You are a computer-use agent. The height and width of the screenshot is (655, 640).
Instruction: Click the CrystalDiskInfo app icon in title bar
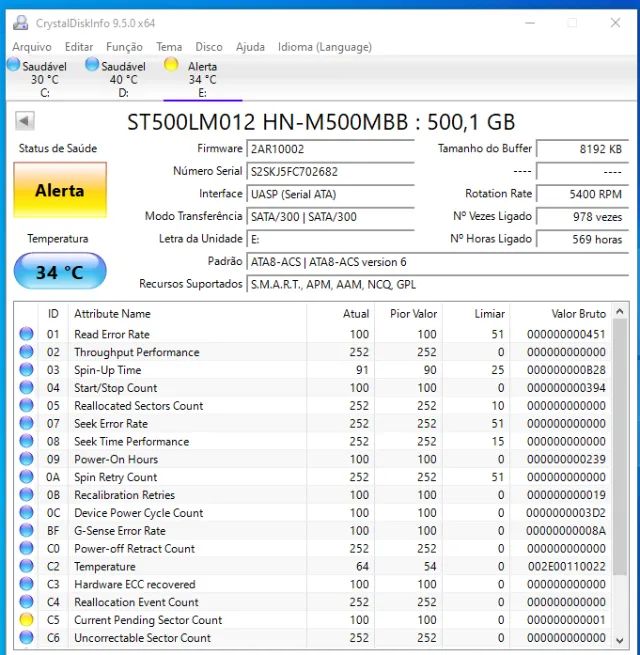[20, 23]
